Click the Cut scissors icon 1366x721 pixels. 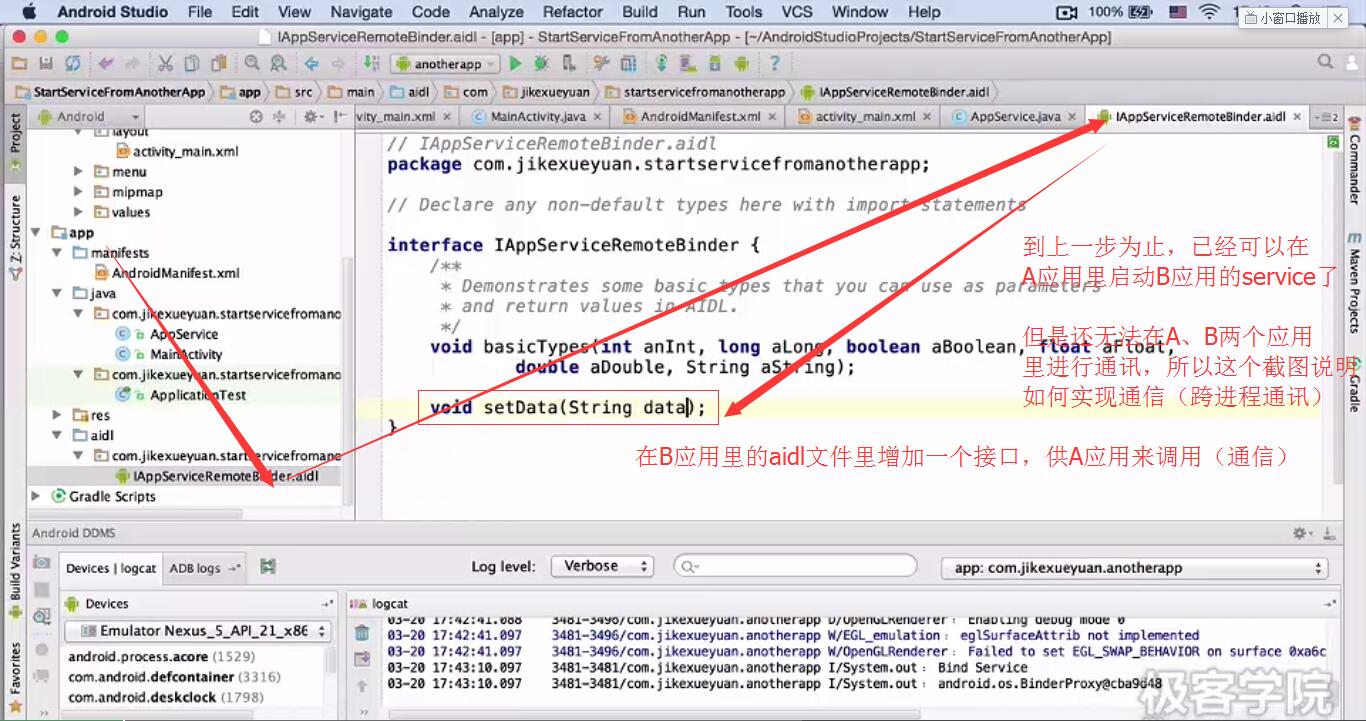click(165, 63)
